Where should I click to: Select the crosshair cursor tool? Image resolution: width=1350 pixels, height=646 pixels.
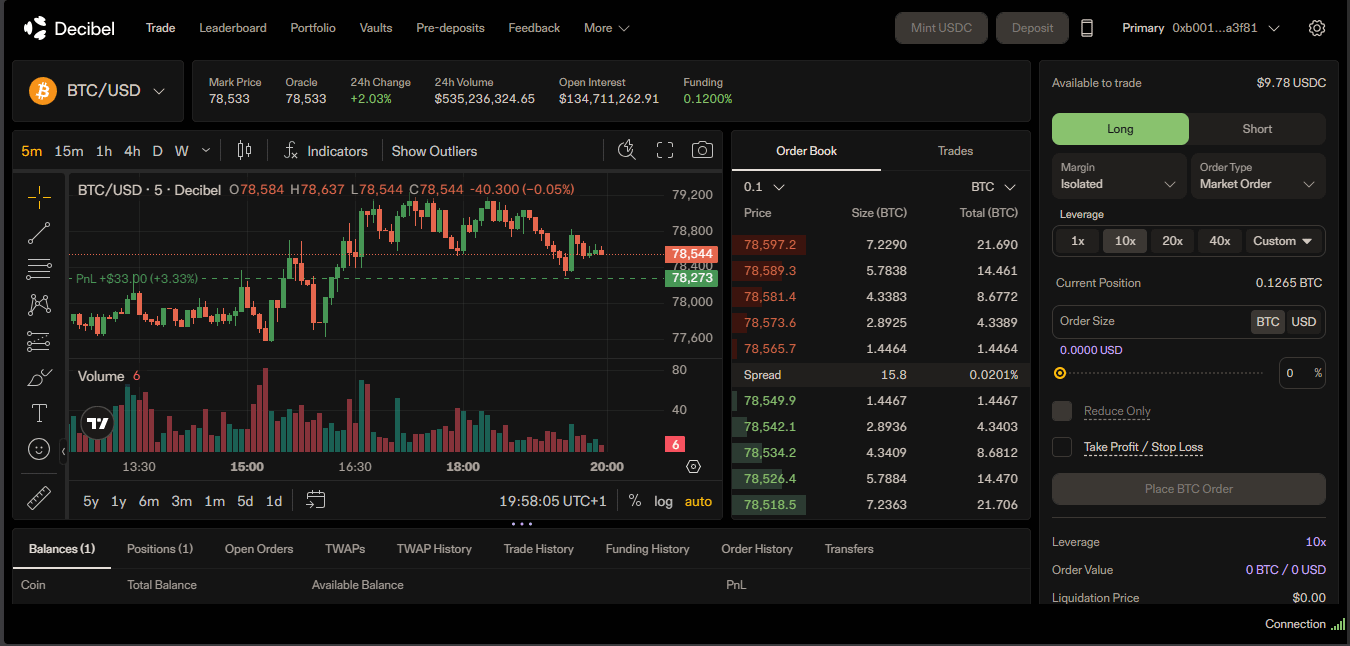click(39, 197)
